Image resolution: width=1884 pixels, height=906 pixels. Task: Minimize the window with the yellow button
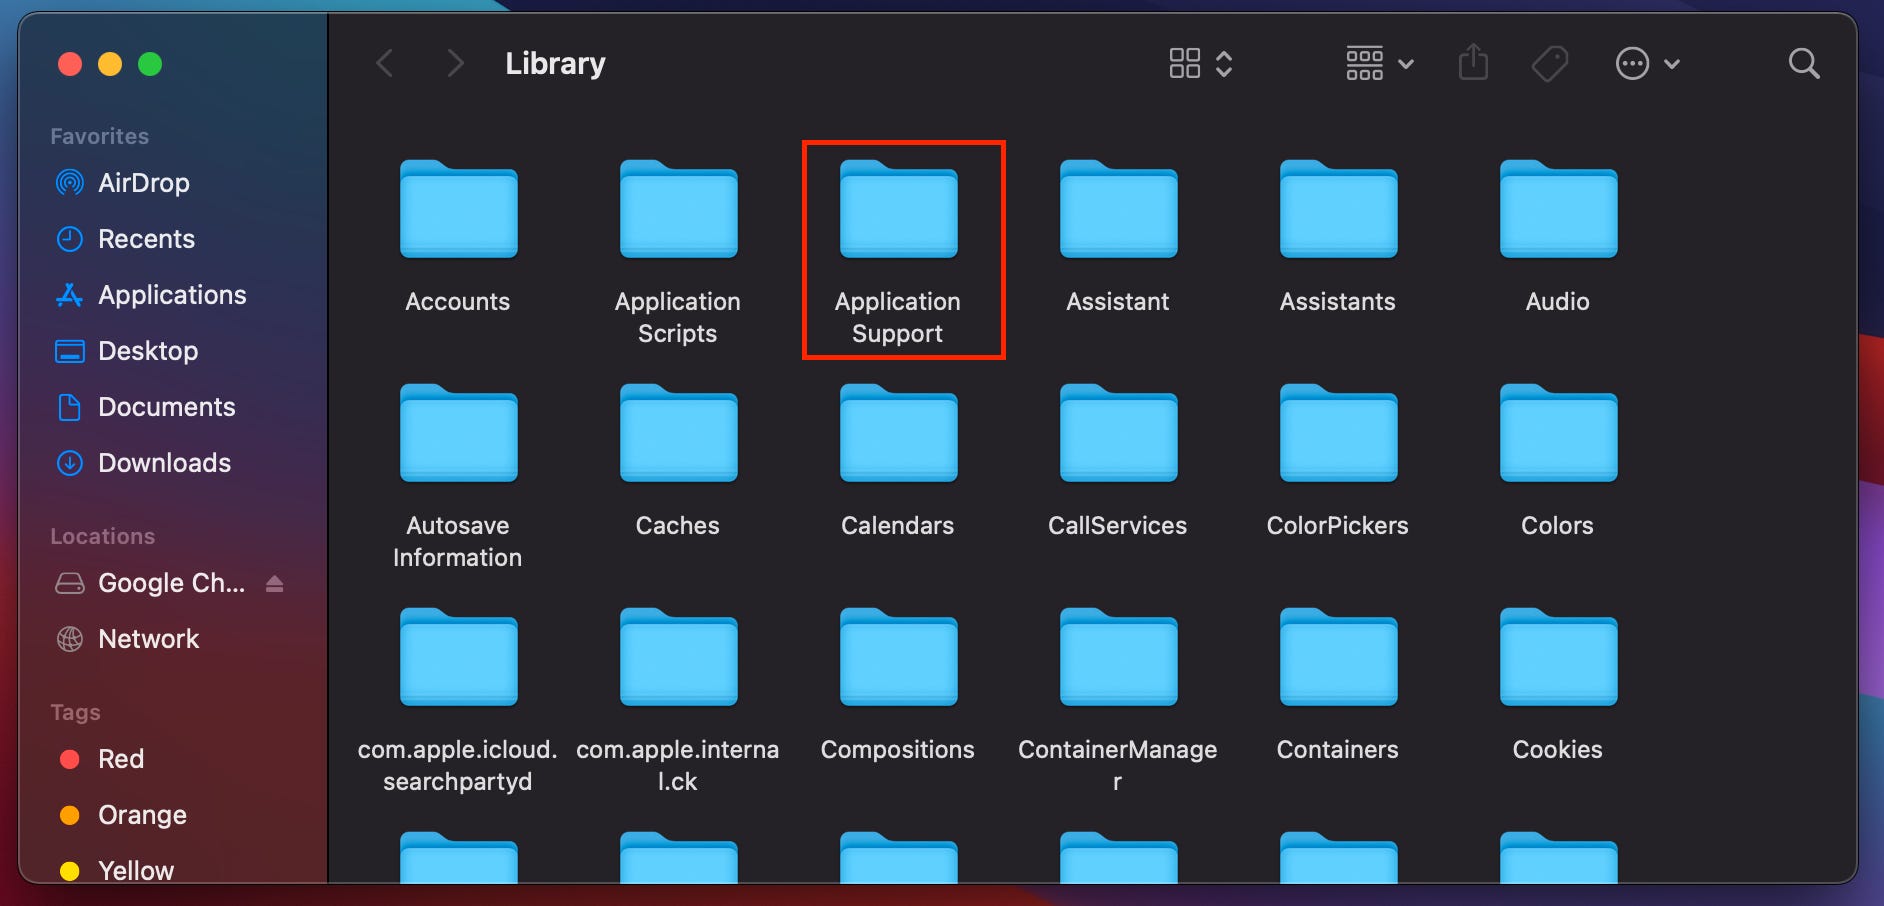pos(110,64)
